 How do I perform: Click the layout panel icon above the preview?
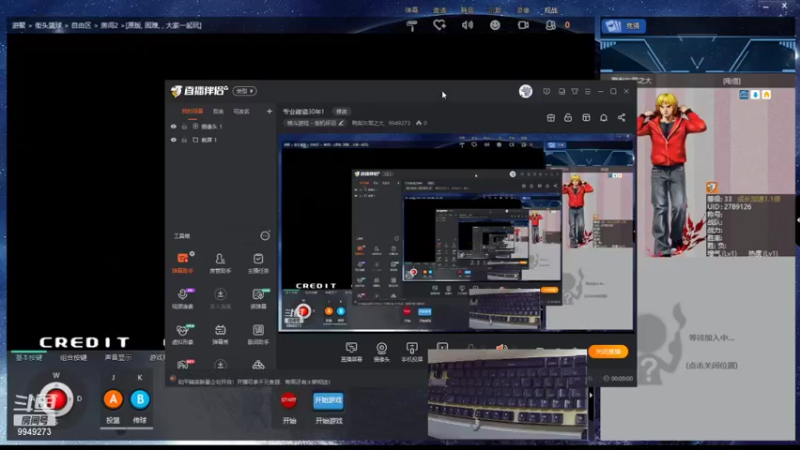tap(586, 118)
